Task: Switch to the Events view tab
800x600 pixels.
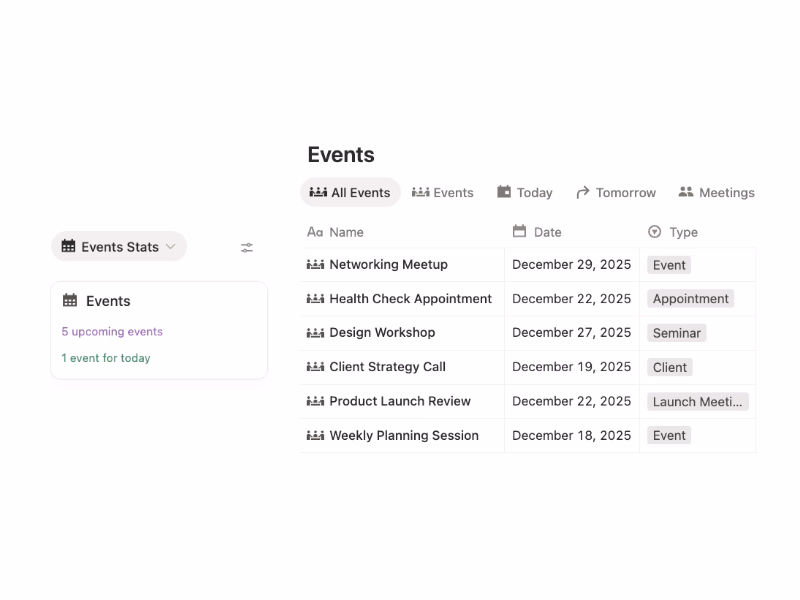Action: pos(443,192)
